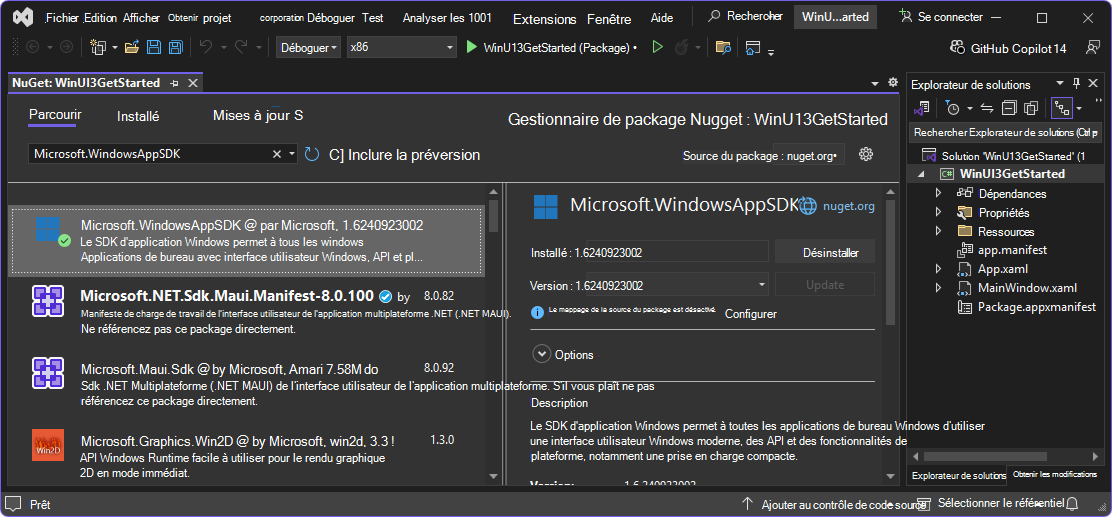
Task: Click the Hot Reload flame icon
Action: (682, 48)
